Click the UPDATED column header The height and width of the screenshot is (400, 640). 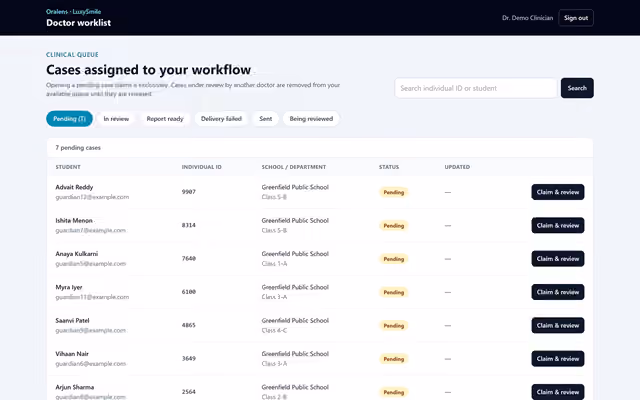point(457,167)
